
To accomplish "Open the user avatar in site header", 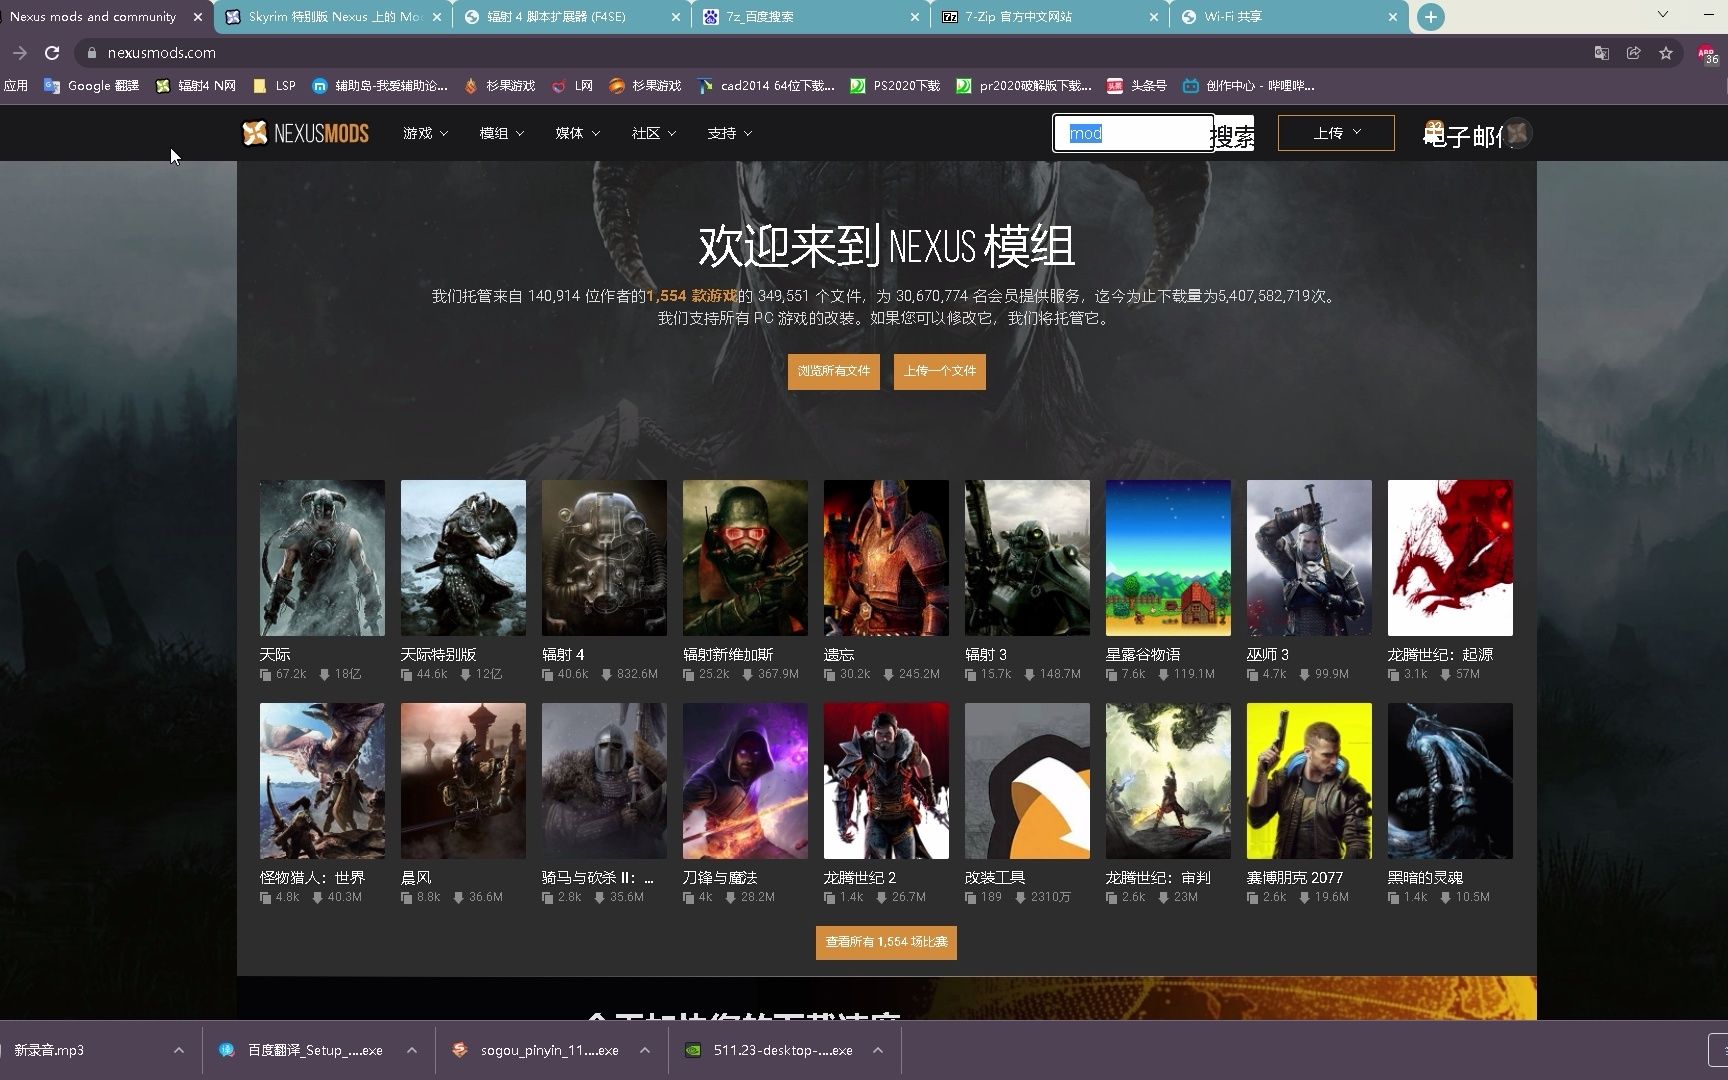I will [1518, 133].
